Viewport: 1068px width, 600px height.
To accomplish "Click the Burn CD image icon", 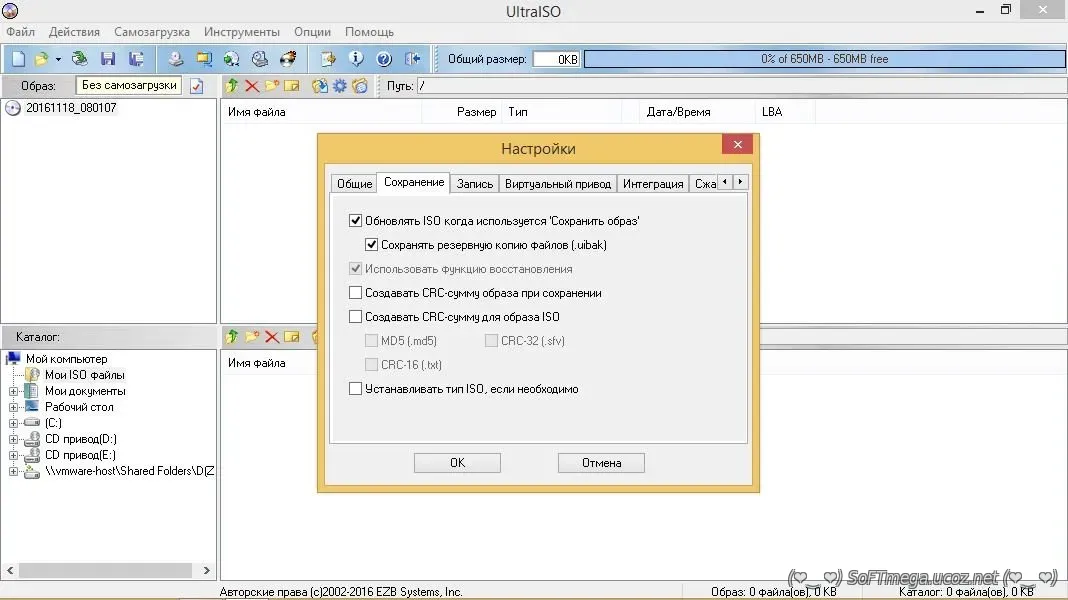I will 288,59.
